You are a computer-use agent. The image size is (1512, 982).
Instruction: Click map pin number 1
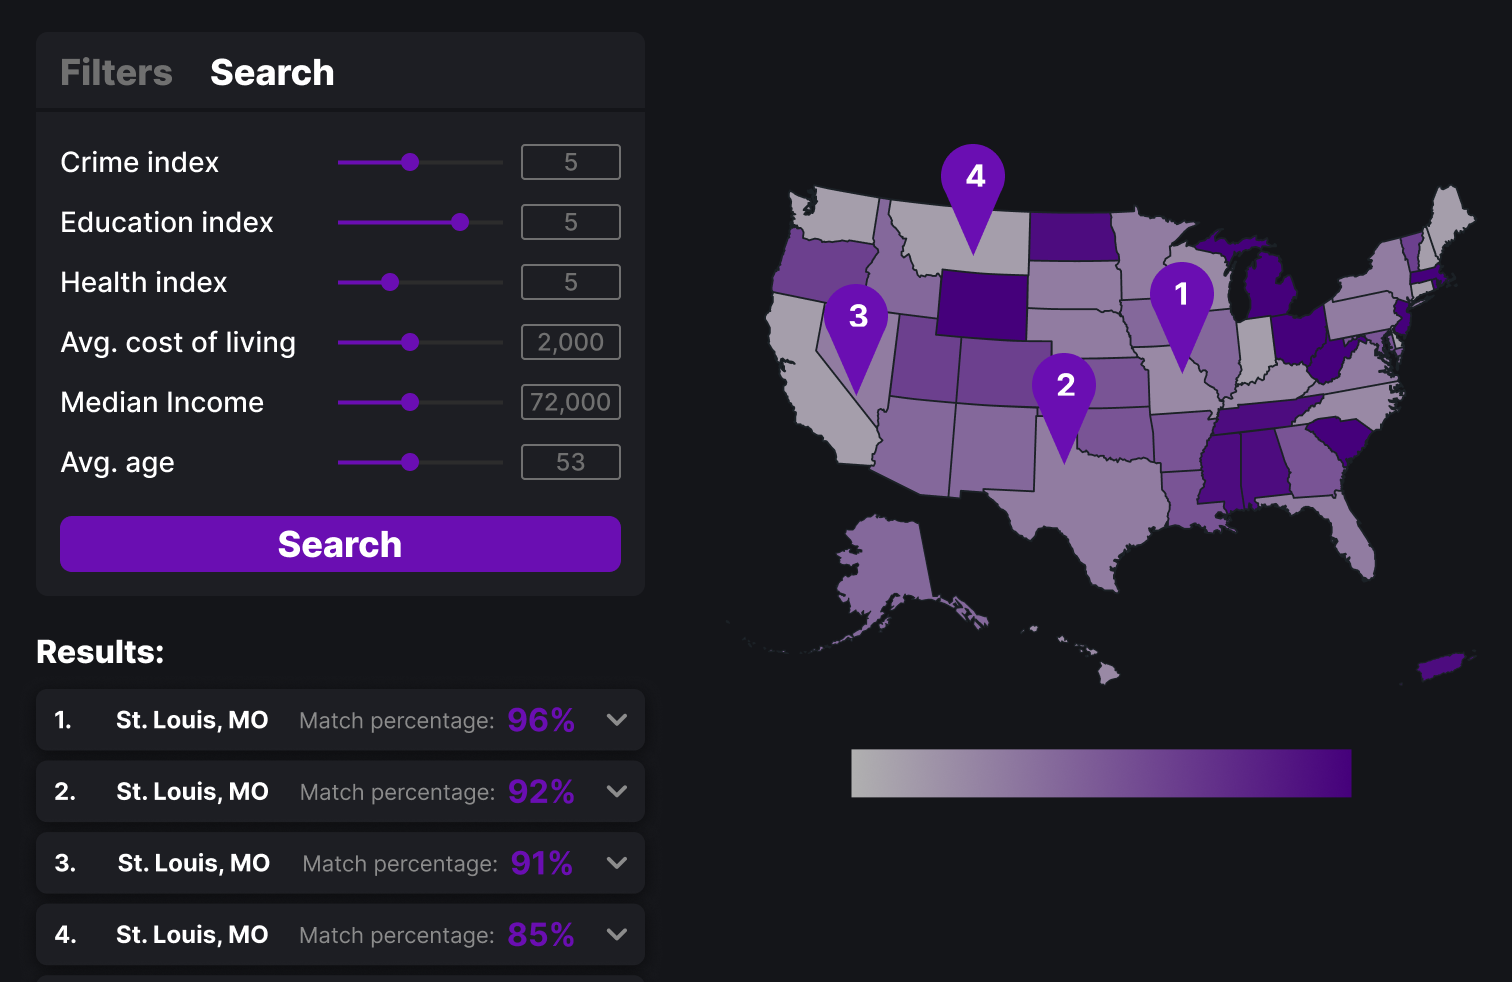tap(1181, 297)
